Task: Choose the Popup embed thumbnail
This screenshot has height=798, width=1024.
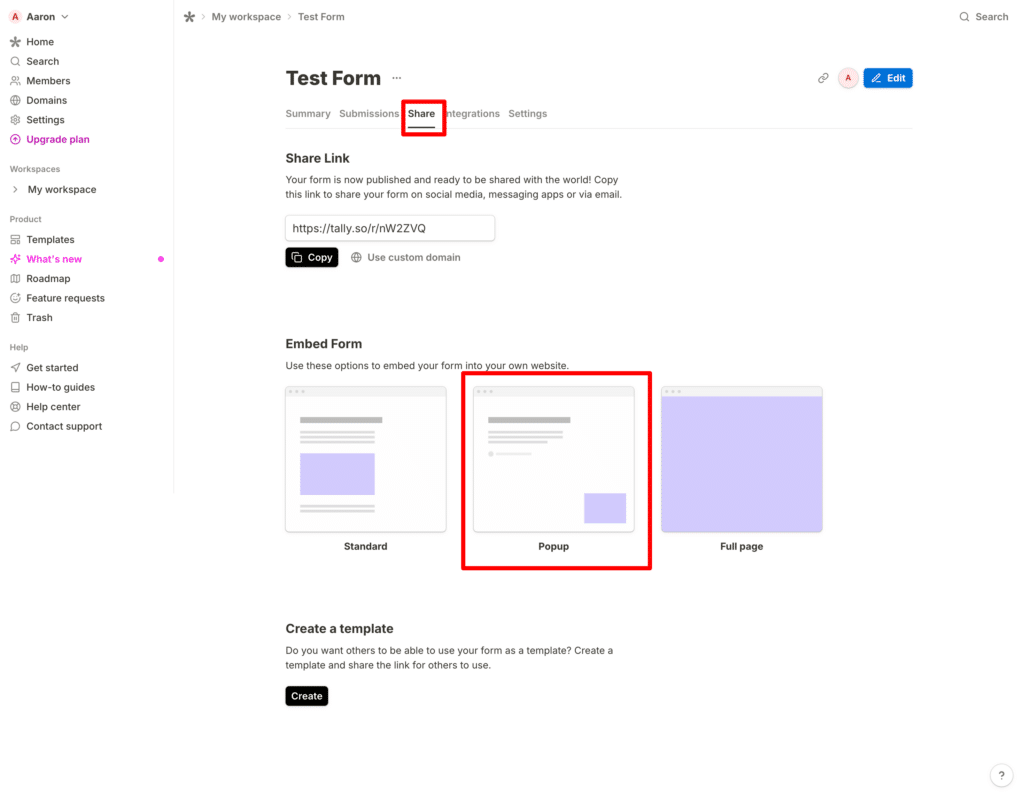Action: click(554, 459)
